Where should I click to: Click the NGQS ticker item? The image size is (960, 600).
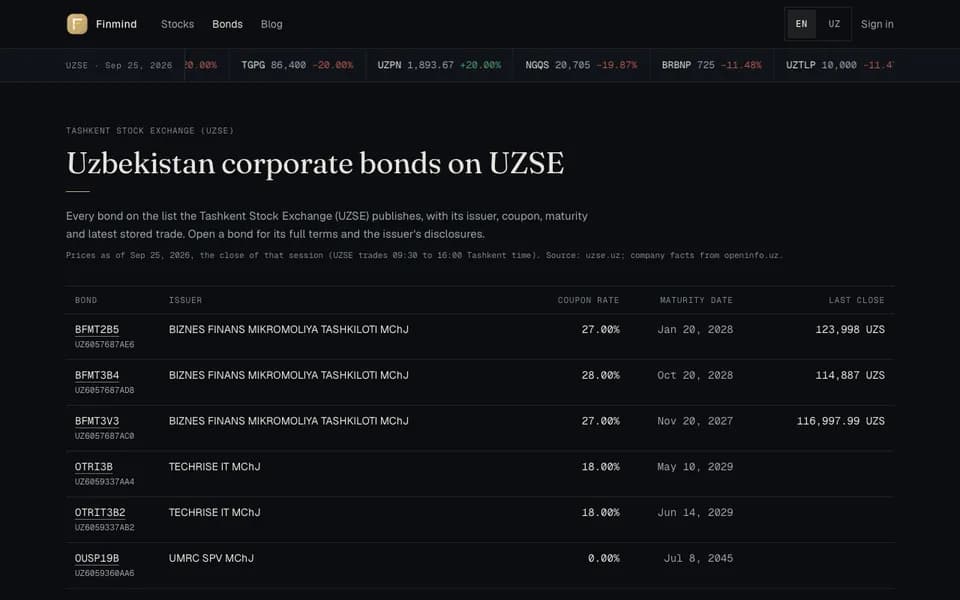[581, 65]
